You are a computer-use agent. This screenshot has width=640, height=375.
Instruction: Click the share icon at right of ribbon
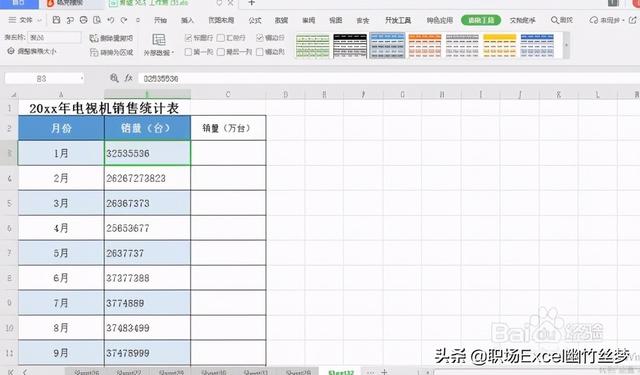click(633, 20)
